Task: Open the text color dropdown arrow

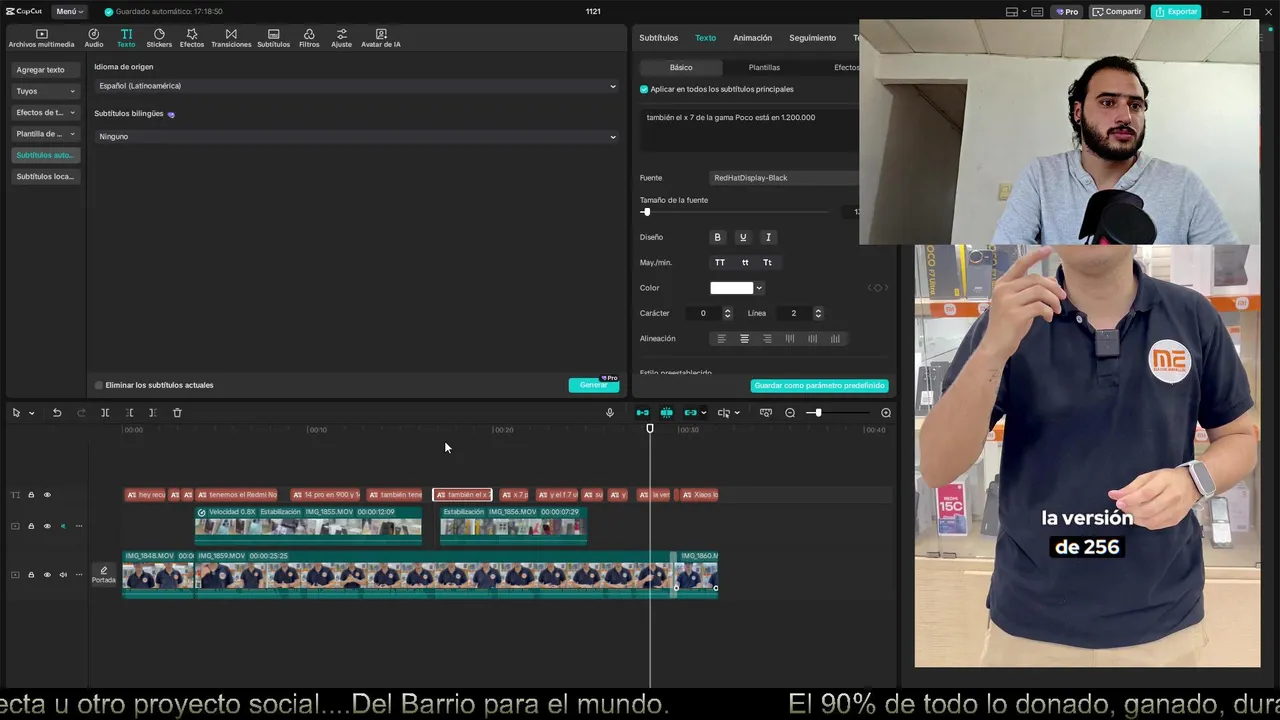Action: [759, 288]
